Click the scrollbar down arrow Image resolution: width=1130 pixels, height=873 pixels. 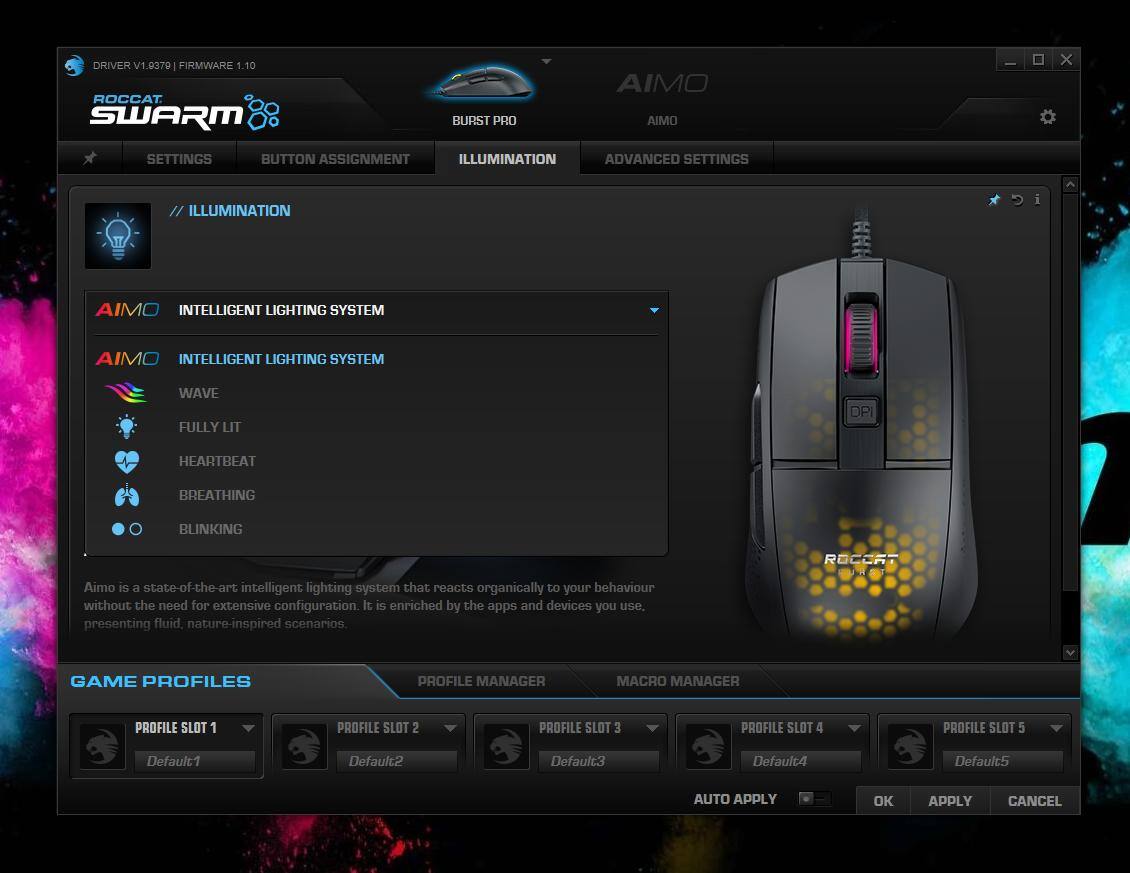point(1070,652)
